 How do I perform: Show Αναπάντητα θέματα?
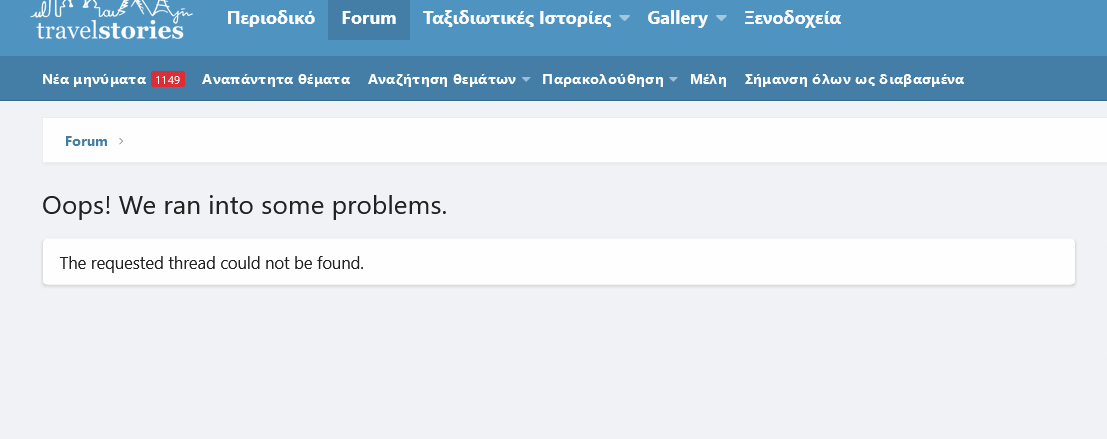(x=276, y=79)
